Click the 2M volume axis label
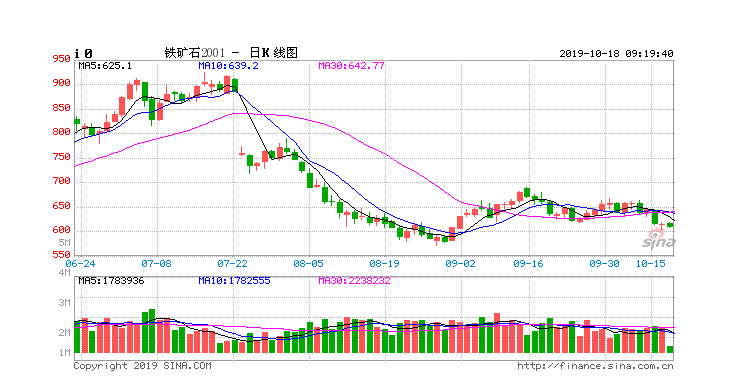The width and height of the screenshot is (733, 387). point(65,333)
